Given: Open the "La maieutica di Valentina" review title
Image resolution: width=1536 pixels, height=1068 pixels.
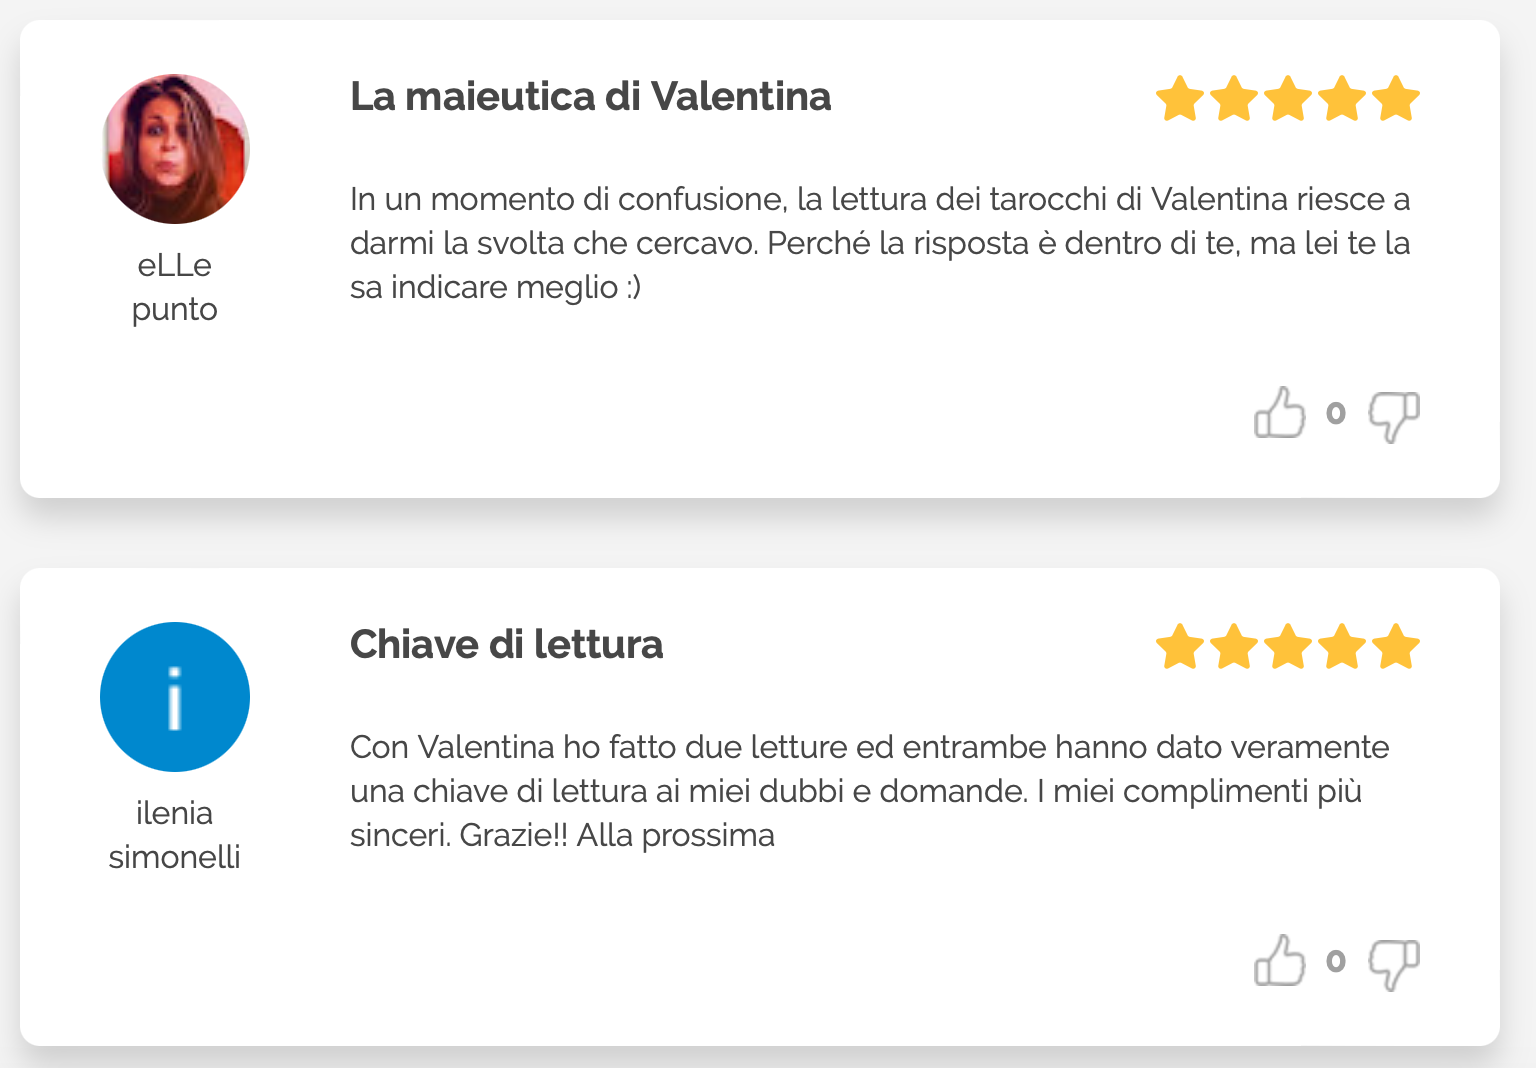Looking at the screenshot, I should pyautogui.click(x=590, y=97).
